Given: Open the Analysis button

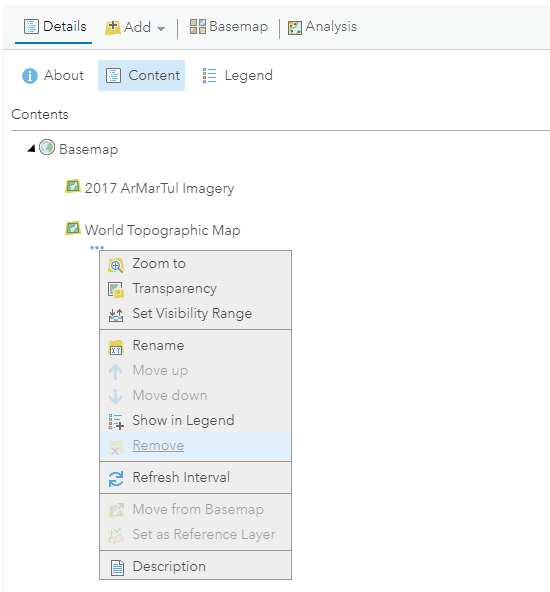Looking at the screenshot, I should click(x=322, y=27).
